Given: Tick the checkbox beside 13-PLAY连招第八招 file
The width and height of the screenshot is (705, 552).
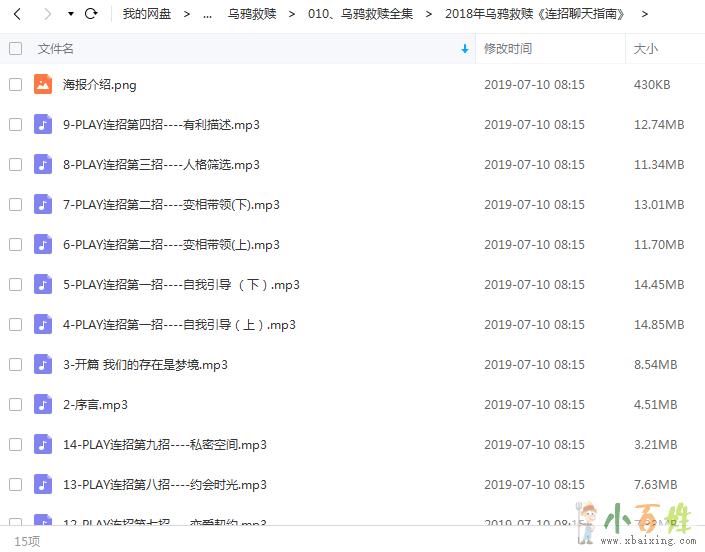Looking at the screenshot, I should pos(15,485).
